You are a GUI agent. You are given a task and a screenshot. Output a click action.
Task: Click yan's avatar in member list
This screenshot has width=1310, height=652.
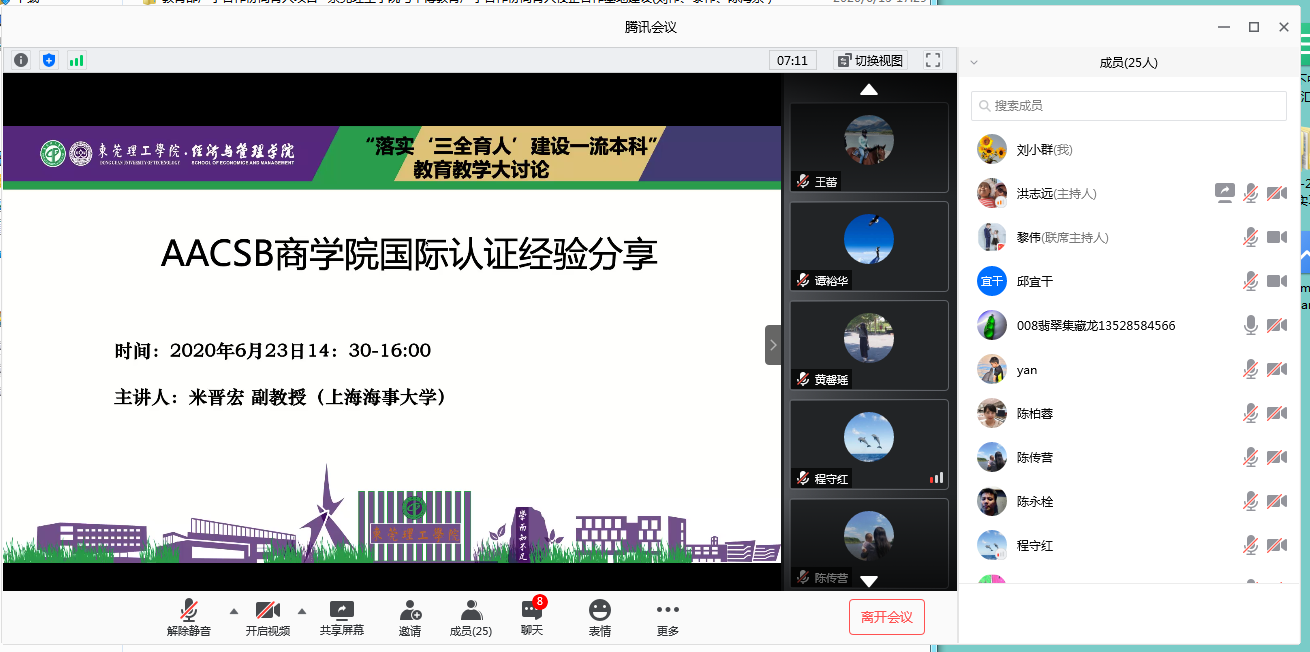pyautogui.click(x=992, y=369)
